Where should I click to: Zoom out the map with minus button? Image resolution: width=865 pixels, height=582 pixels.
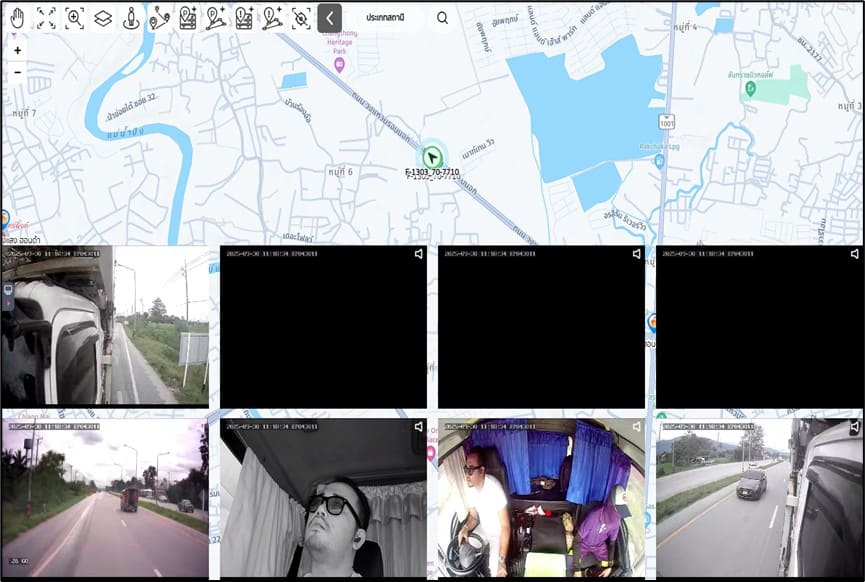pyautogui.click(x=17, y=72)
